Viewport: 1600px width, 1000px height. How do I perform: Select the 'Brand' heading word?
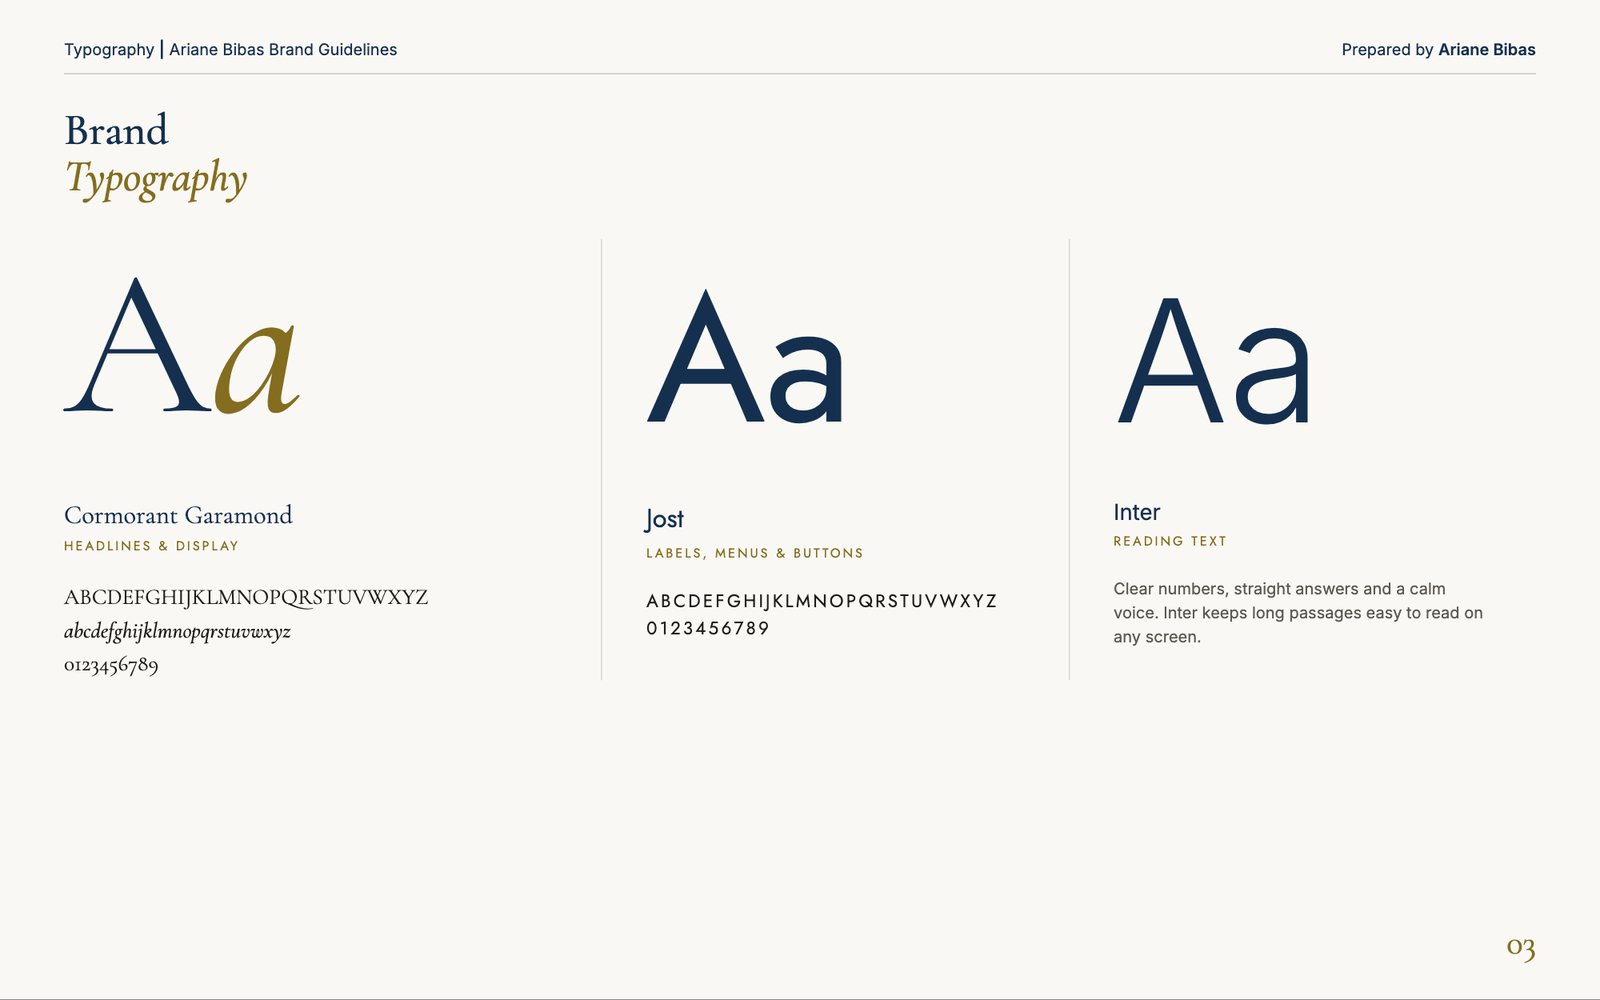click(x=116, y=130)
